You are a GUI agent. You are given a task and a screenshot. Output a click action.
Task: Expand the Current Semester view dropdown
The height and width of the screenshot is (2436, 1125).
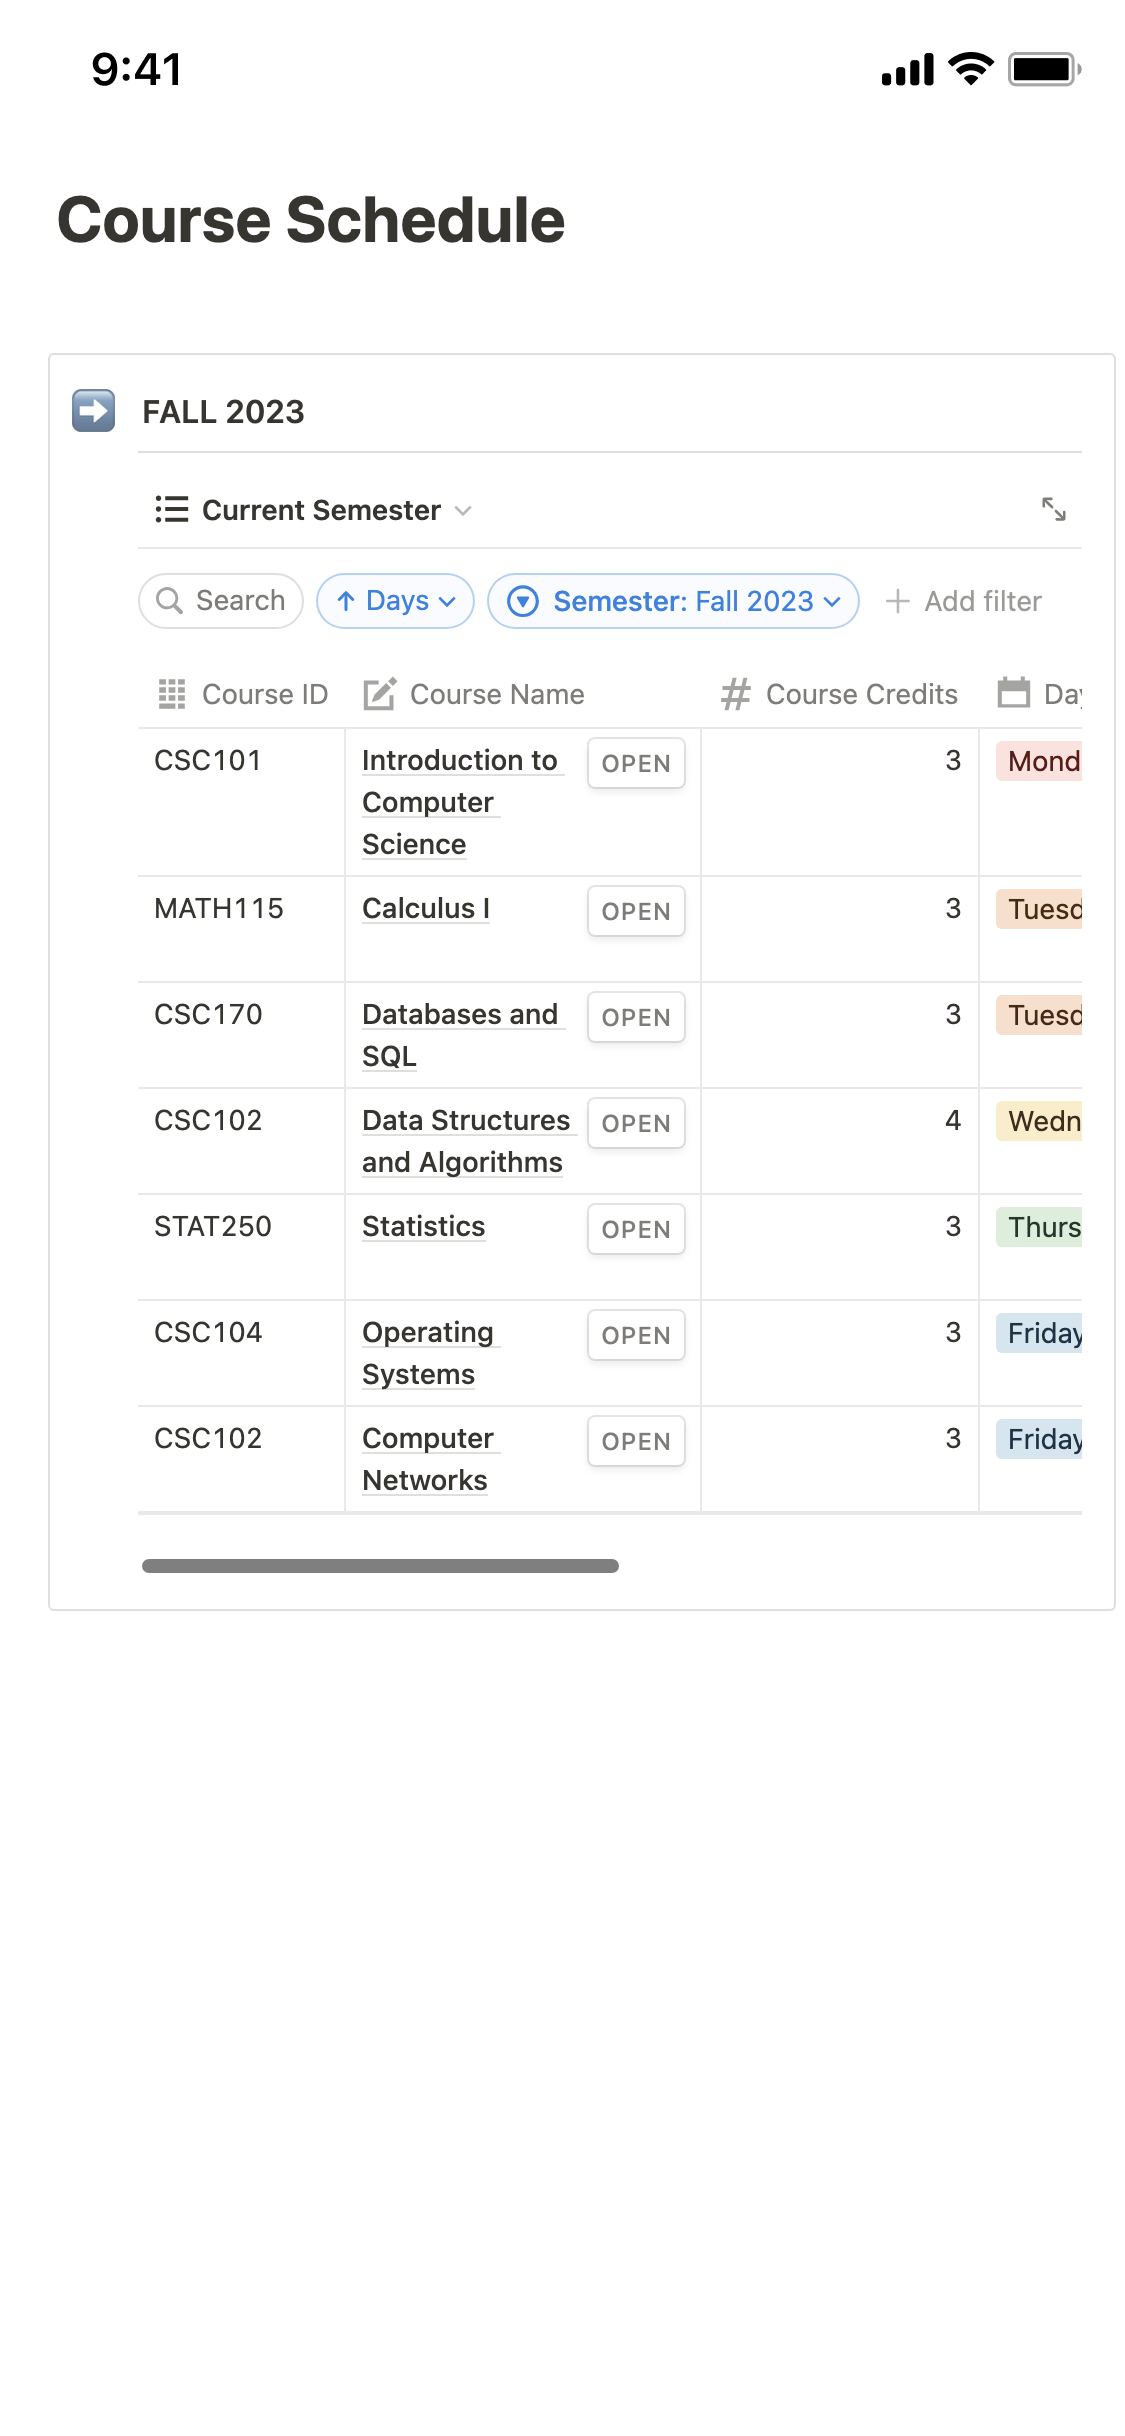pos(463,510)
